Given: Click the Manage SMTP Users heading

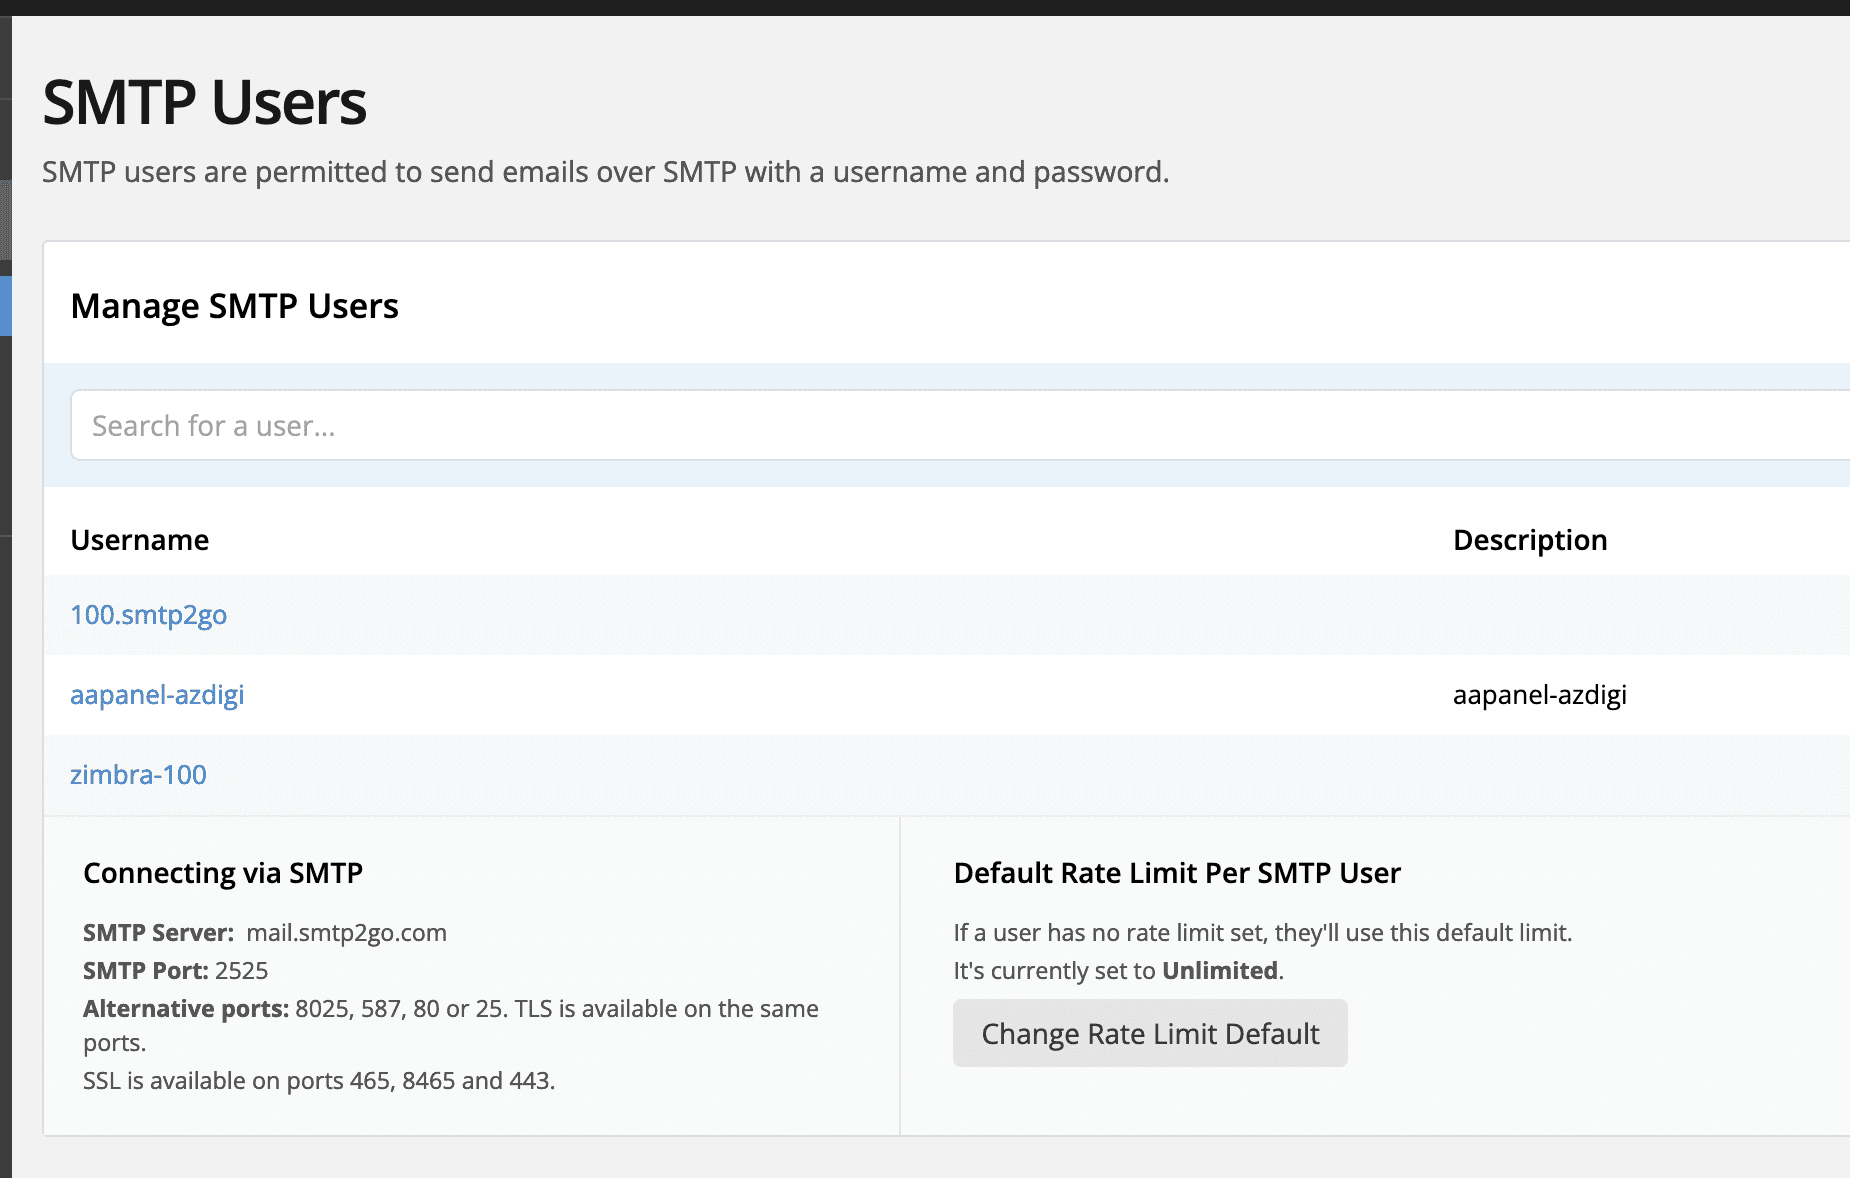Looking at the screenshot, I should pyautogui.click(x=234, y=306).
